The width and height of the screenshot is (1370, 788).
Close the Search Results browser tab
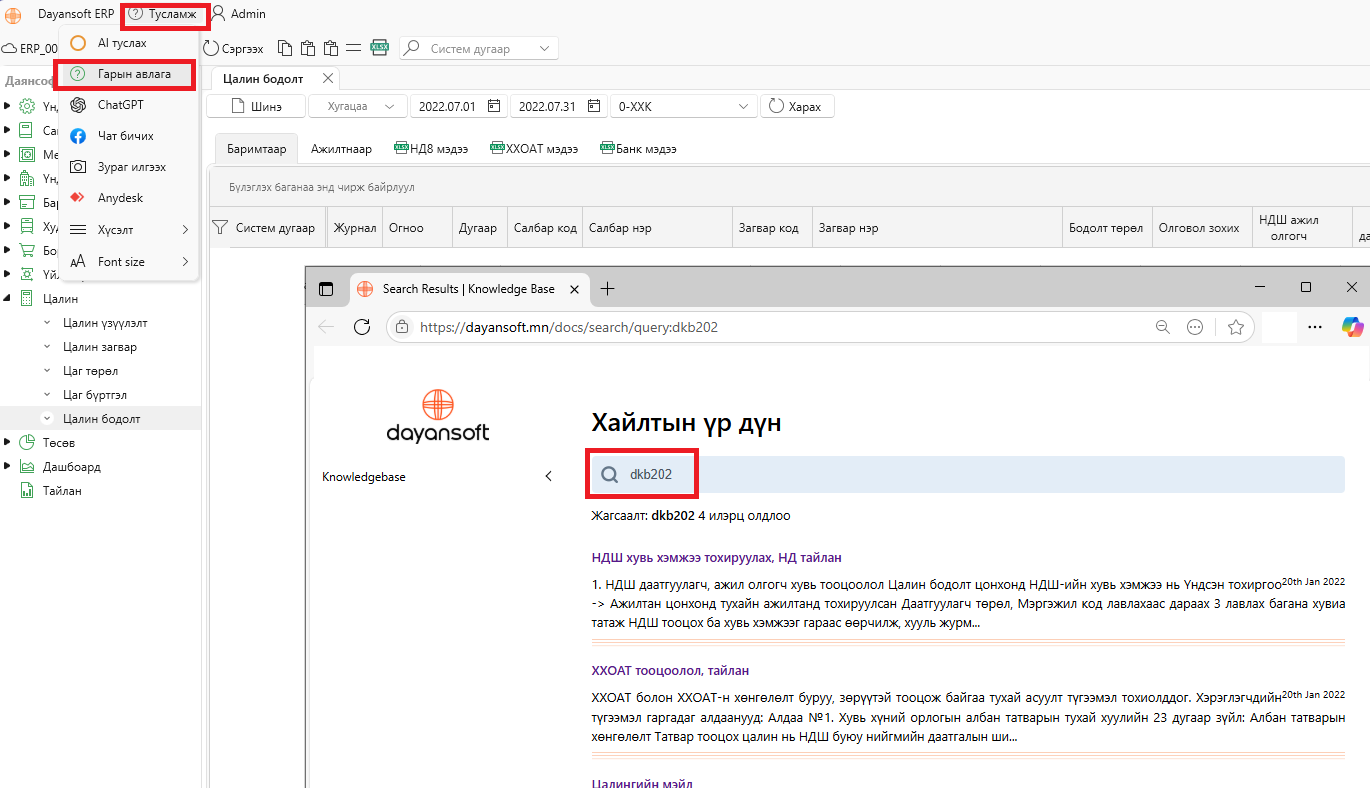[574, 289]
